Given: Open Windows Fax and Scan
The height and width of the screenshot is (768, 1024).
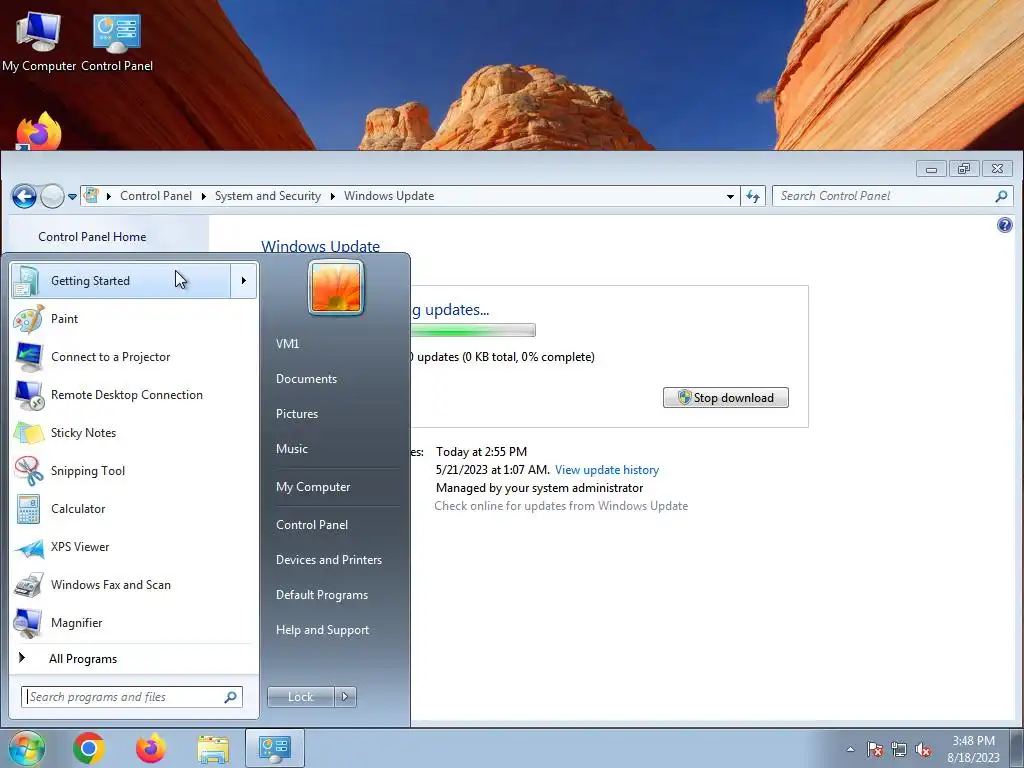Looking at the screenshot, I should point(133,584).
